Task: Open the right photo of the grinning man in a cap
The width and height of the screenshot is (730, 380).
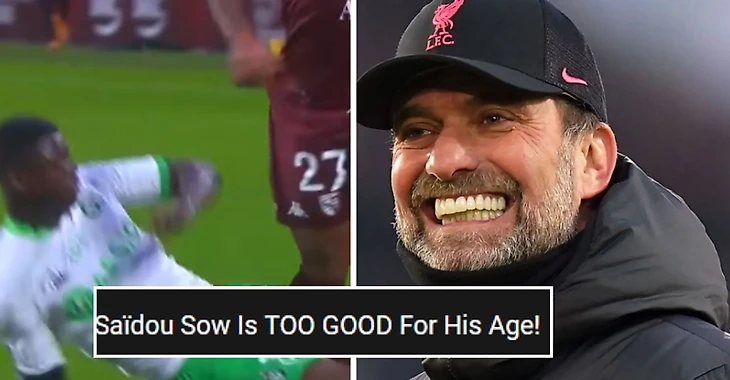Action: [x=543, y=190]
